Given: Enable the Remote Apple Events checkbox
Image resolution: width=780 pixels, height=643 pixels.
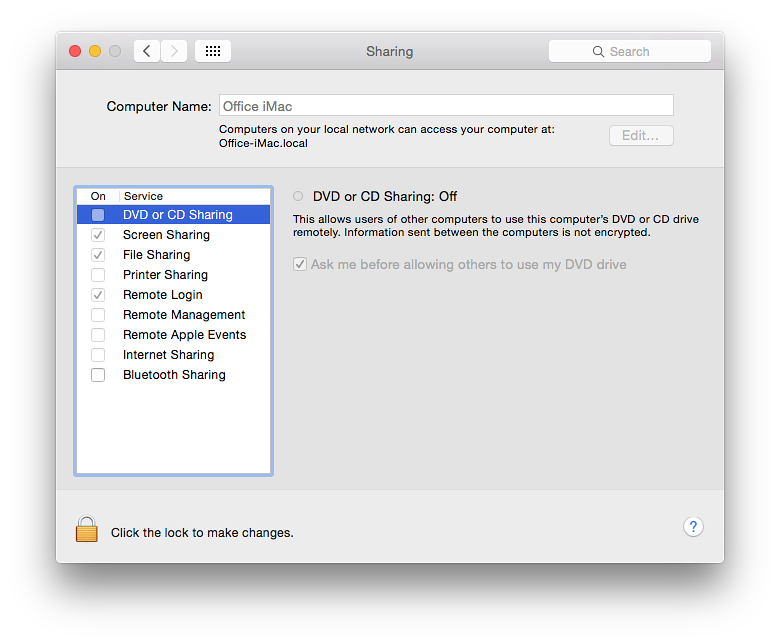Looking at the screenshot, I should 98,335.
